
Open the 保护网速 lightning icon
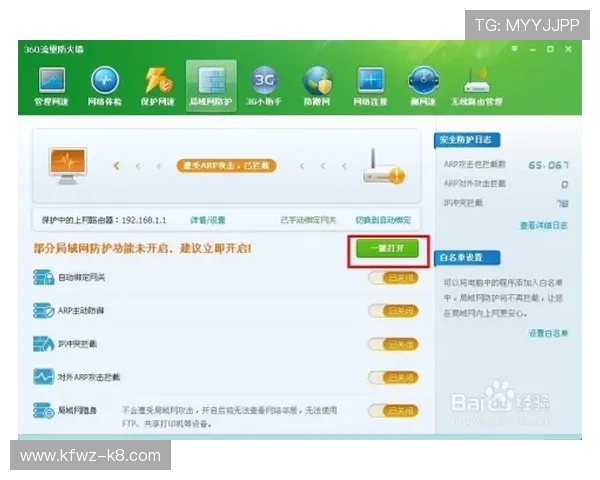pyautogui.click(x=158, y=86)
